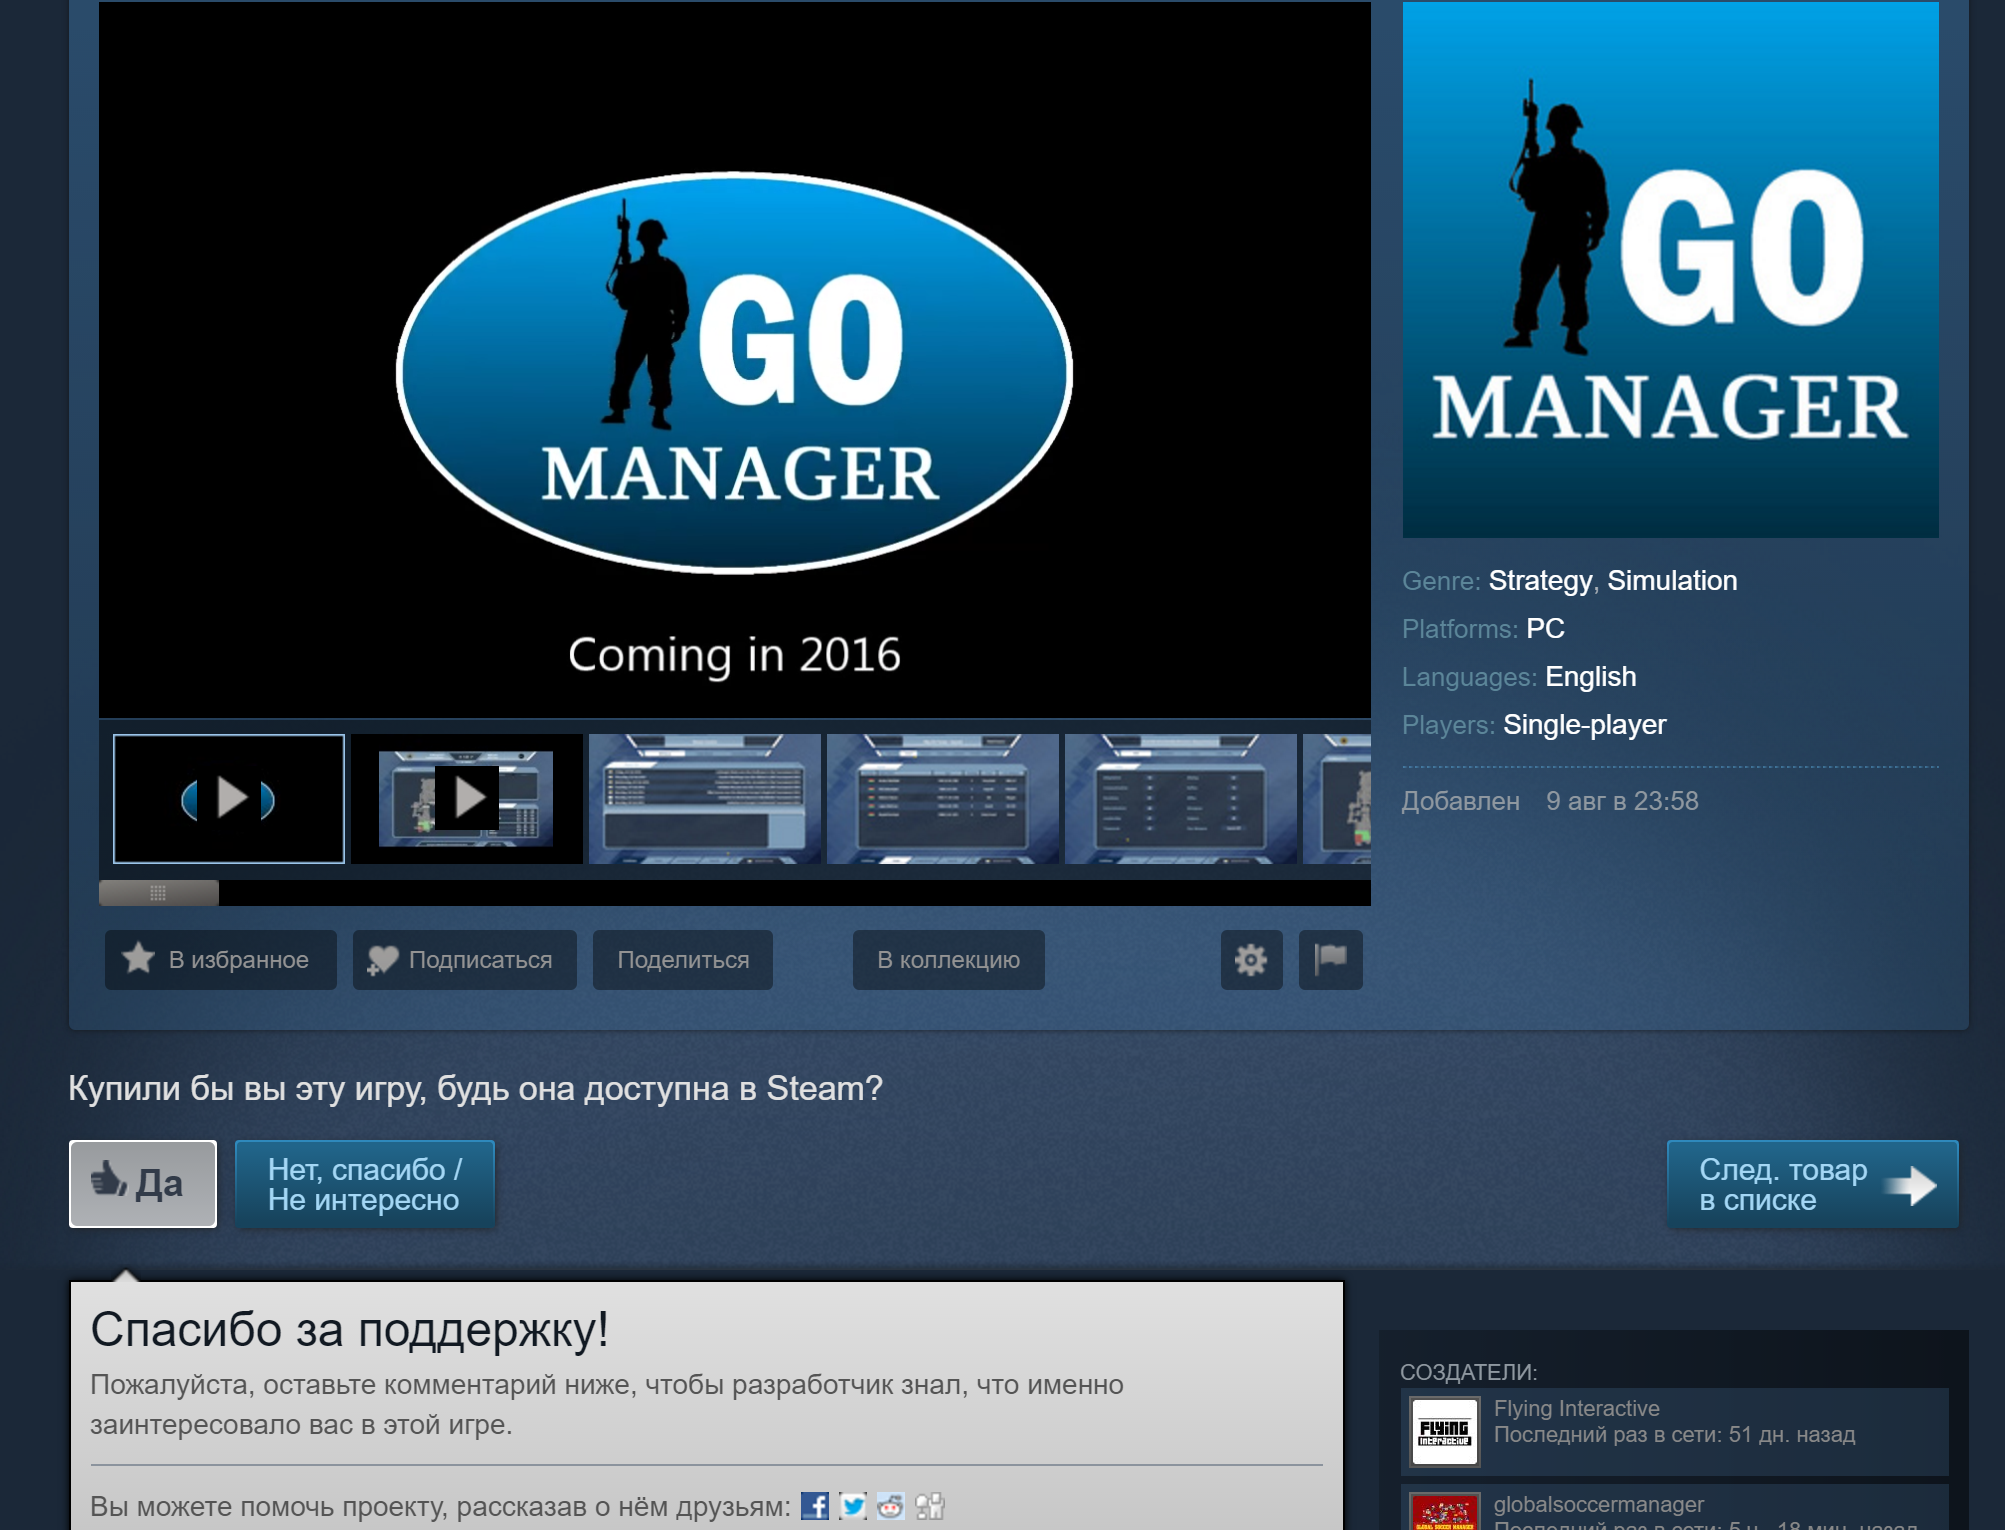The height and width of the screenshot is (1530, 2005).
Task: Click the share icon after Reddit
Action: pyautogui.click(x=930, y=1506)
